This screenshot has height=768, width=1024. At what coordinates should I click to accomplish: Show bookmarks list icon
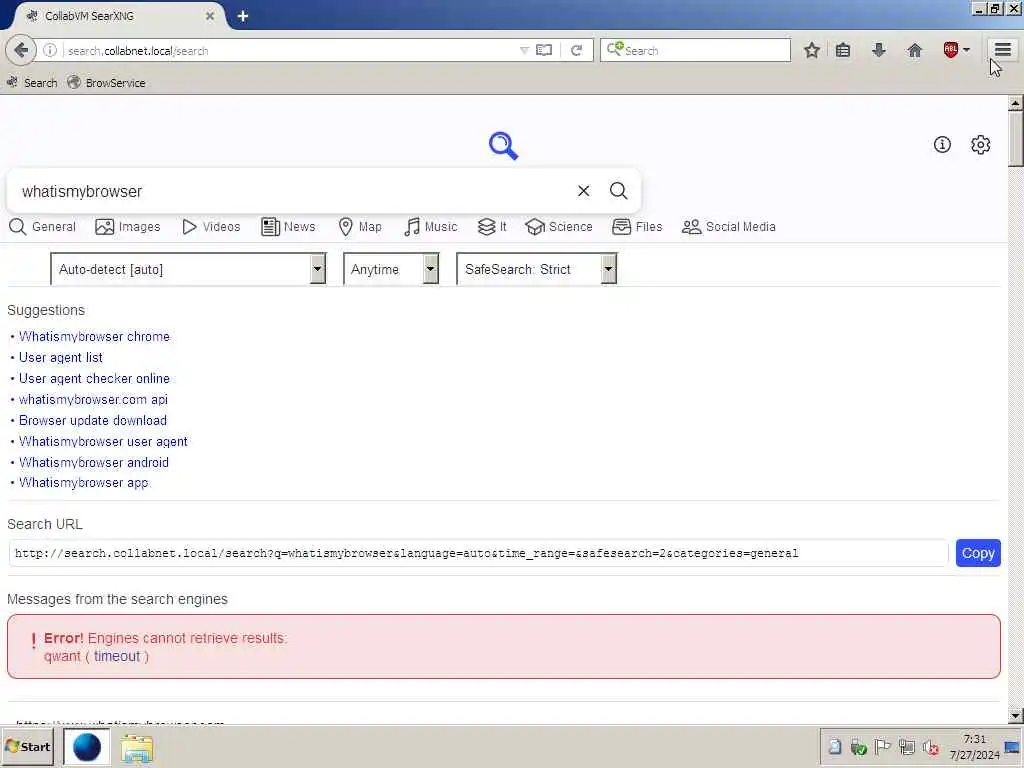tap(842, 50)
